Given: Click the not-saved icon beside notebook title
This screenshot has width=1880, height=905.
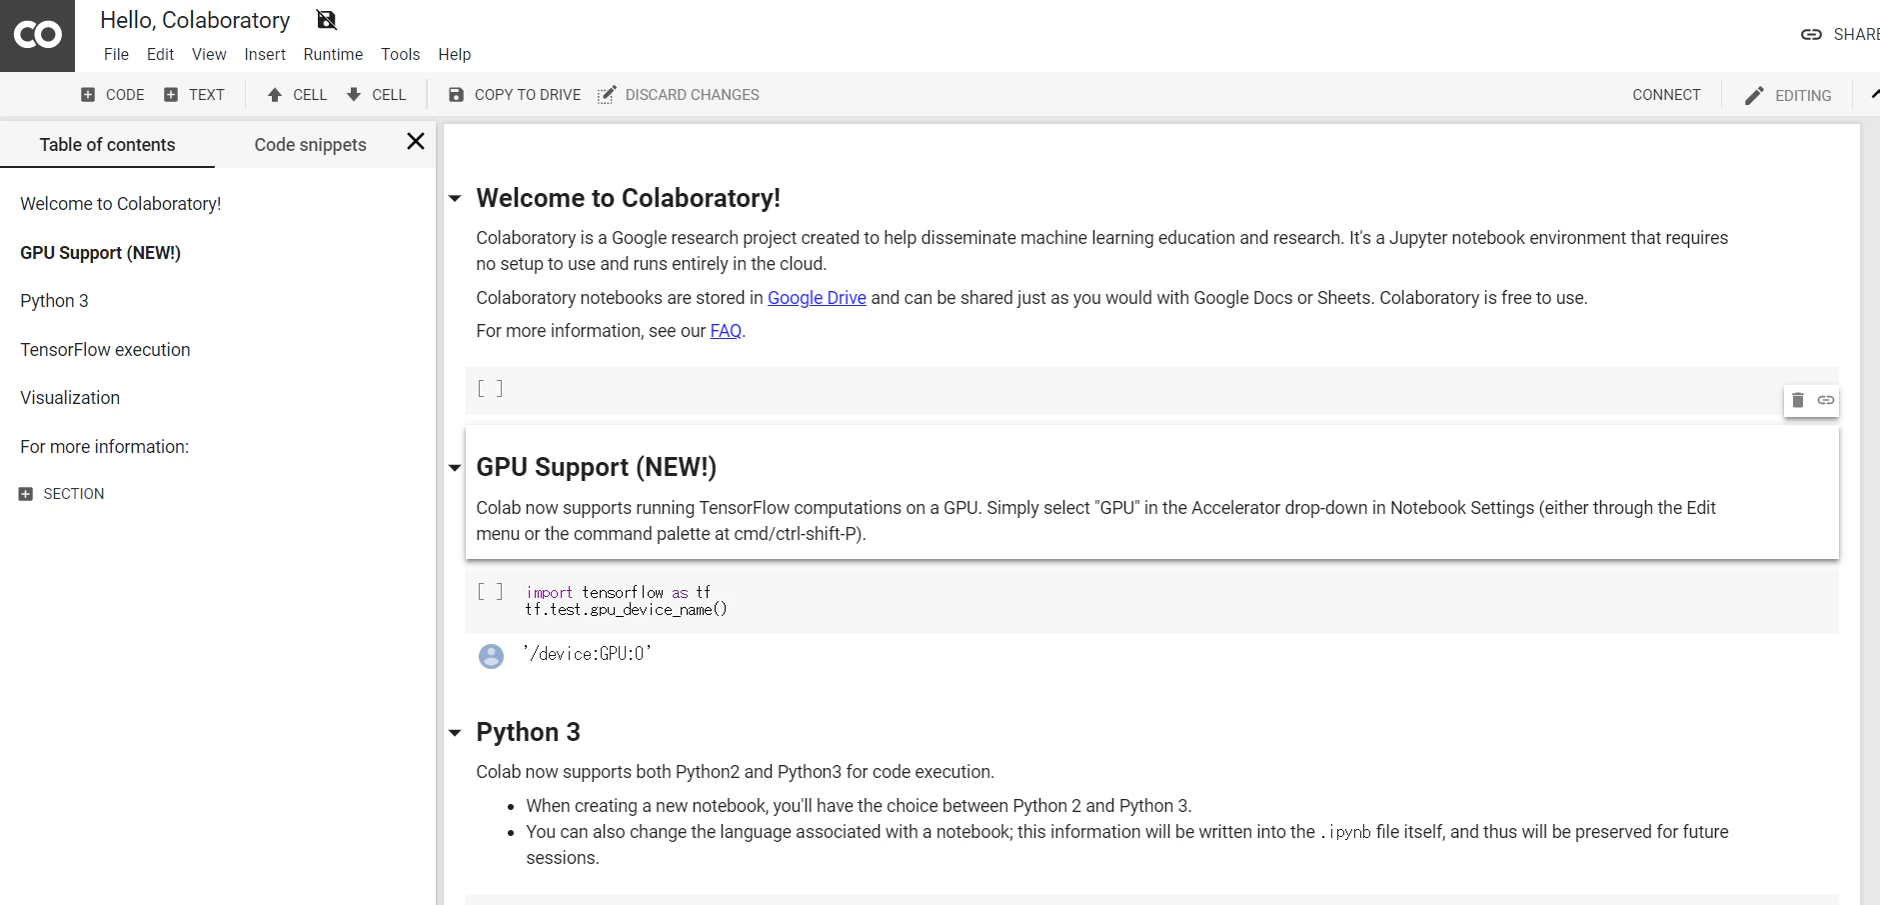Looking at the screenshot, I should [326, 20].
